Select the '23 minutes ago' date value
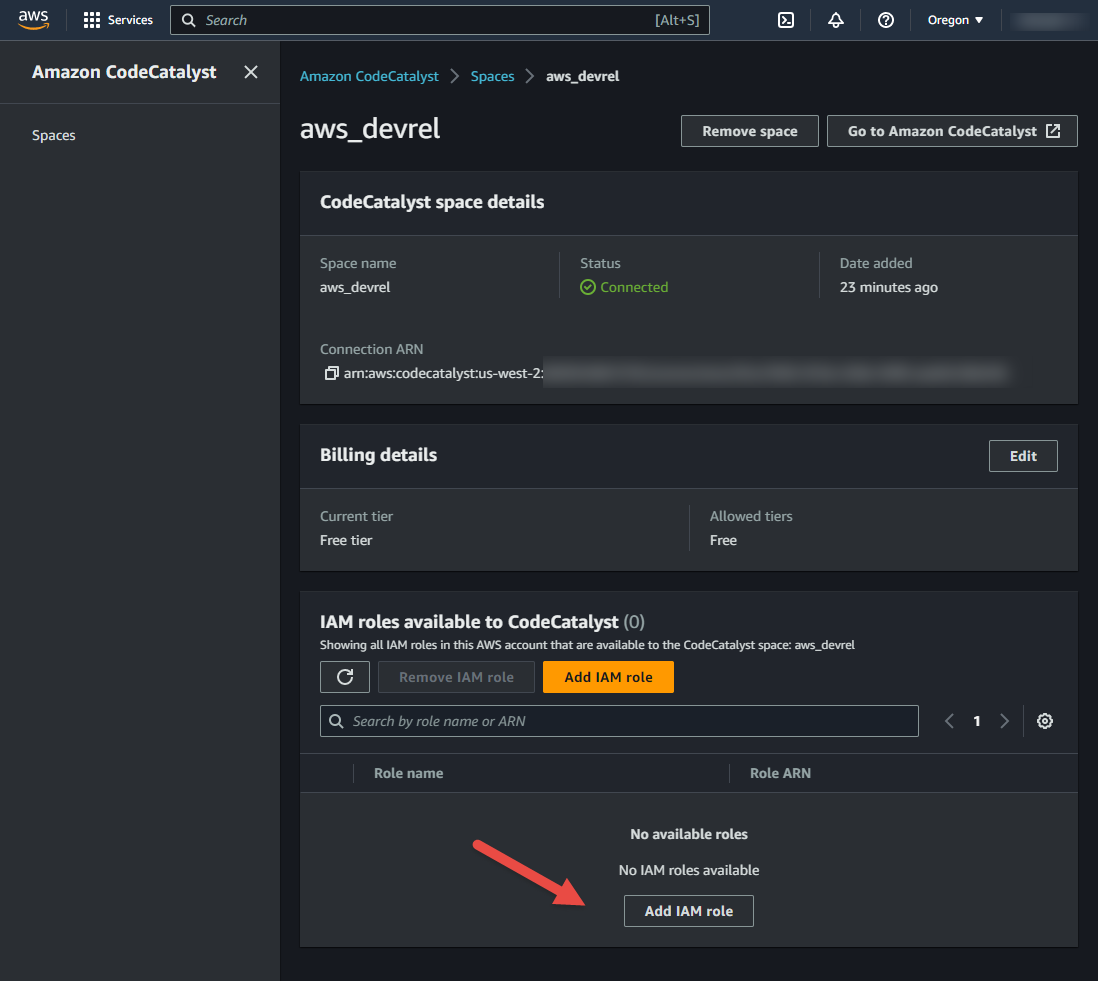The image size is (1098, 981). tap(889, 287)
